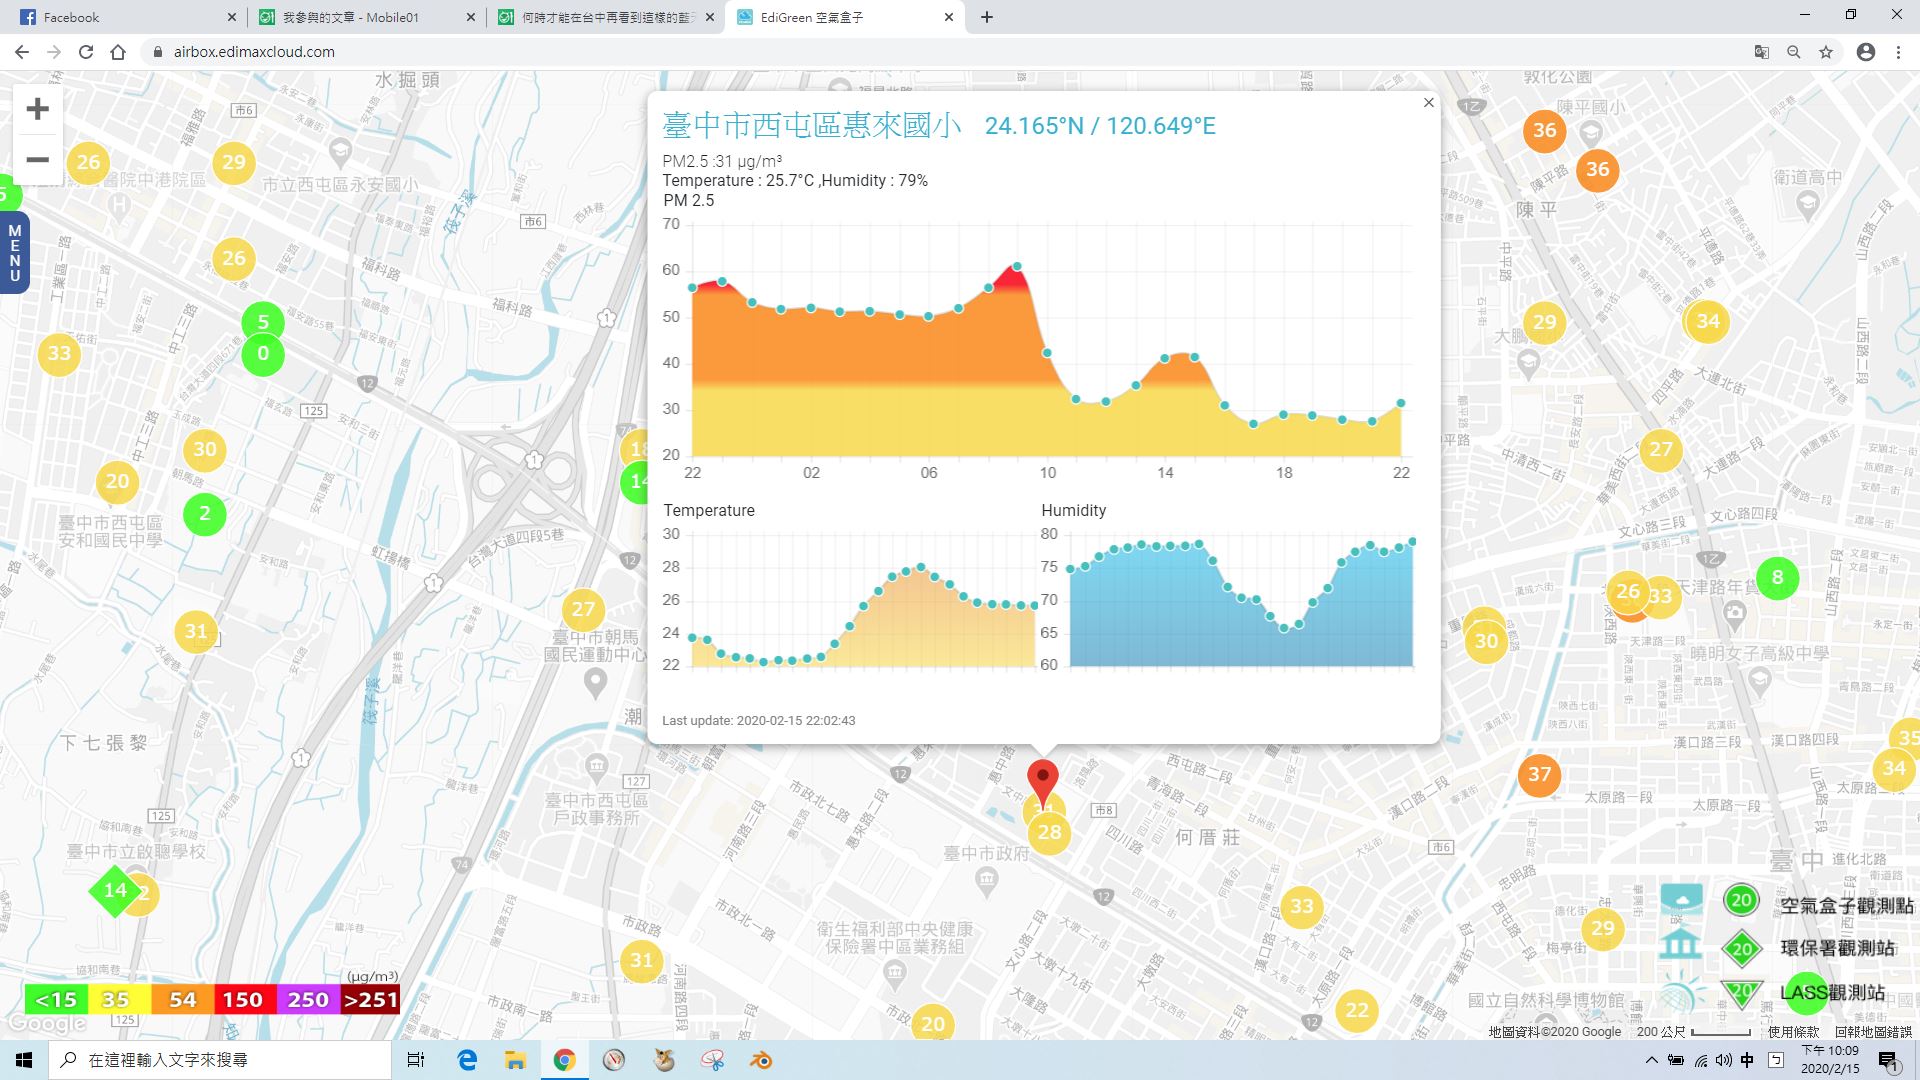Open Blender from the Windows taskbar

[x=762, y=1060]
